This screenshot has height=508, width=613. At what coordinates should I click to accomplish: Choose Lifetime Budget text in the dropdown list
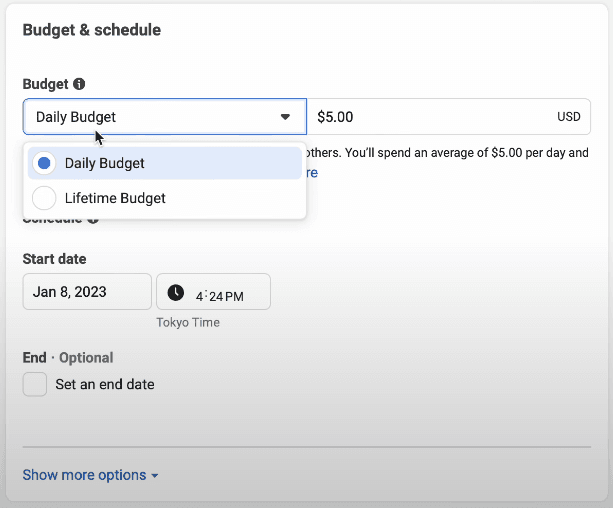[x=115, y=198]
